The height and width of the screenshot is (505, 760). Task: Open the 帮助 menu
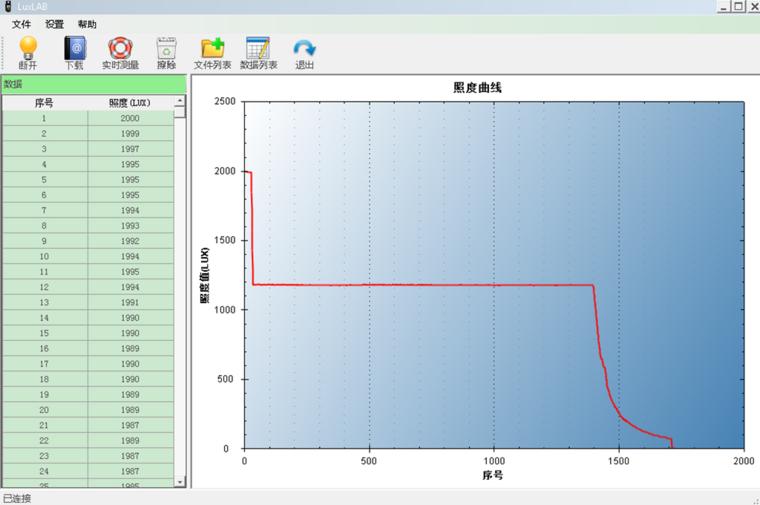point(87,24)
